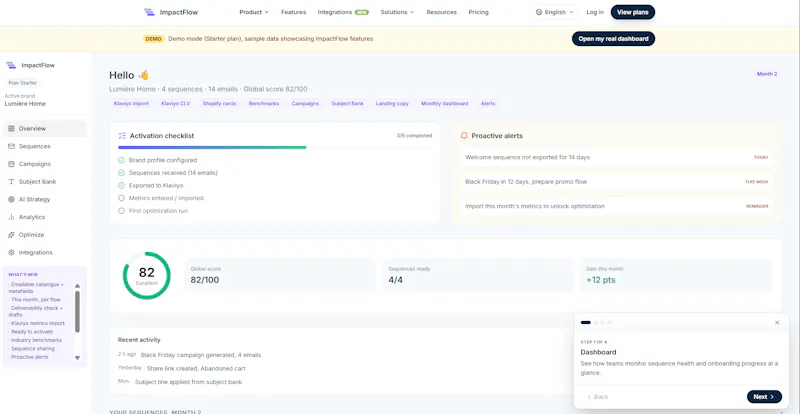The image size is (800, 414).
Task: Click the Proactive alerts bell icon
Action: pyautogui.click(x=464, y=136)
